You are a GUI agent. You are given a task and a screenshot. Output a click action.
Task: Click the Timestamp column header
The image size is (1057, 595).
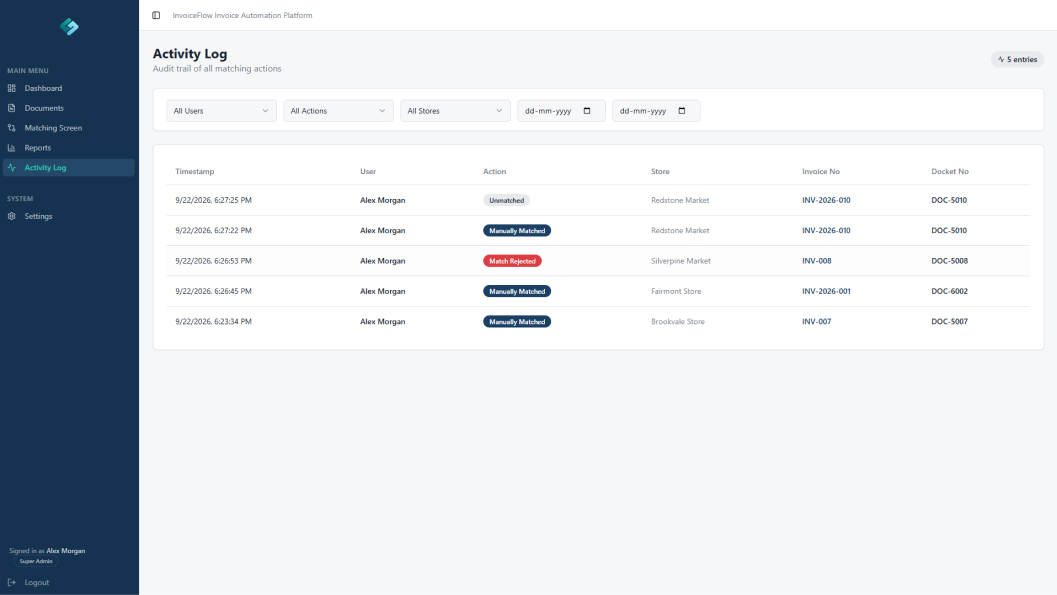click(x=195, y=171)
